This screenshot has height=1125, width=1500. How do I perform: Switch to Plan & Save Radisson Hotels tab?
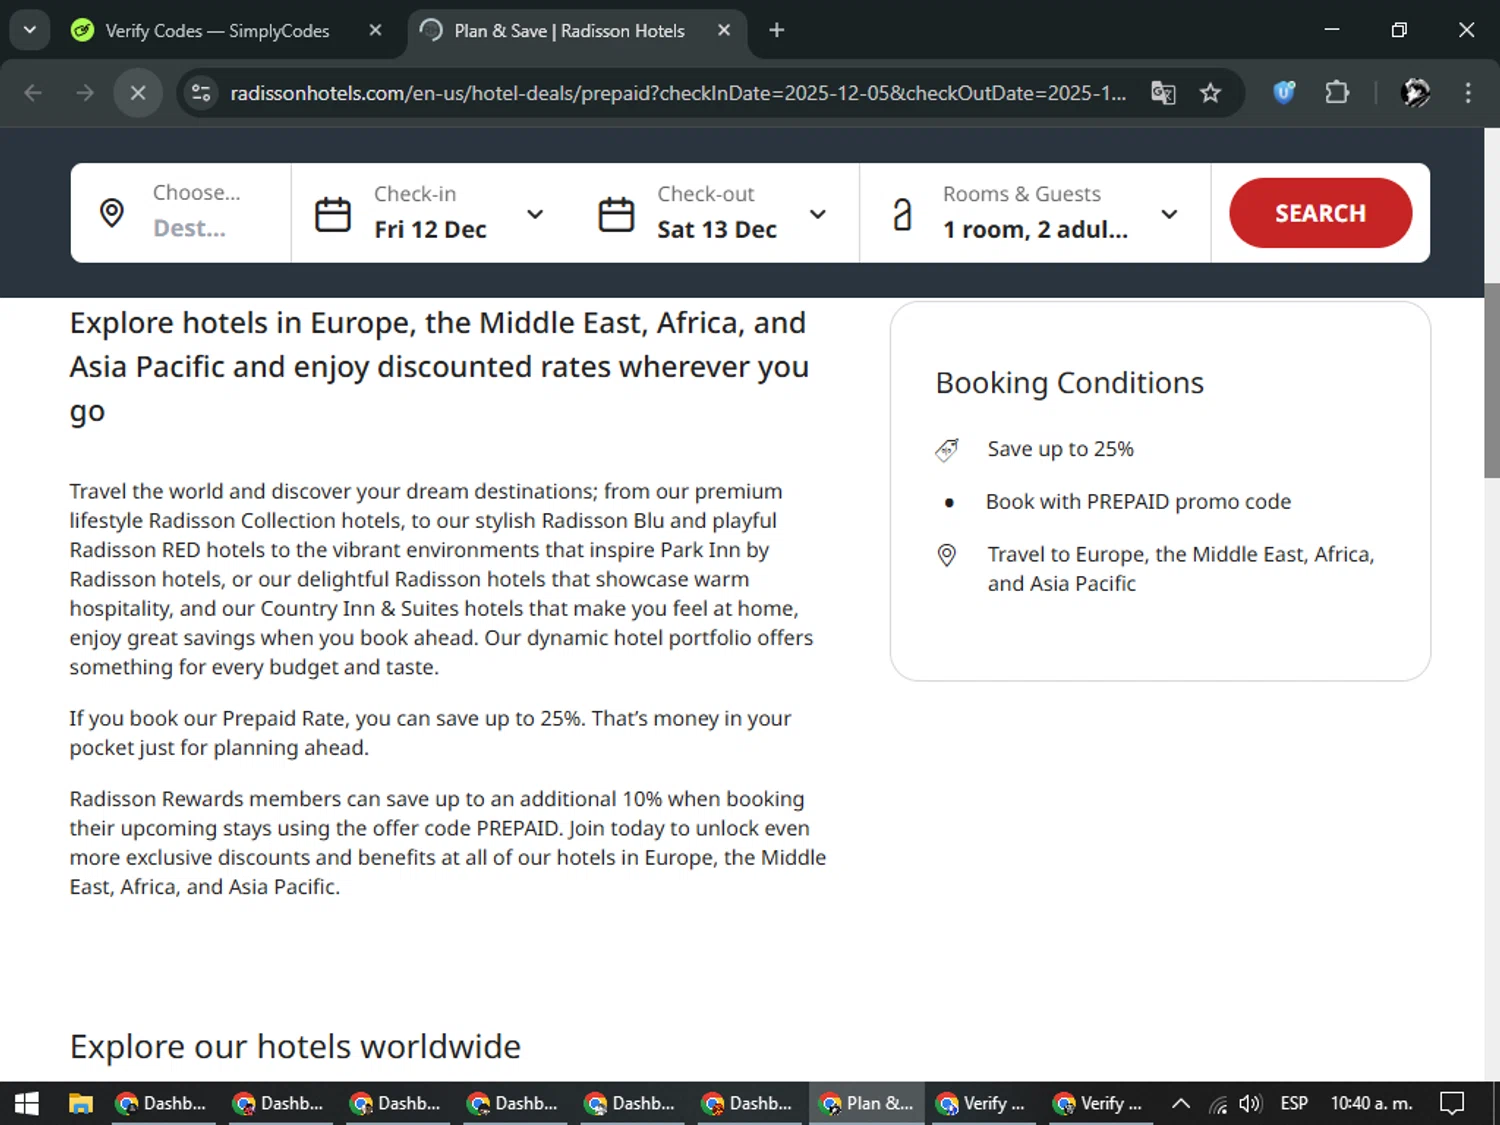pos(569,31)
